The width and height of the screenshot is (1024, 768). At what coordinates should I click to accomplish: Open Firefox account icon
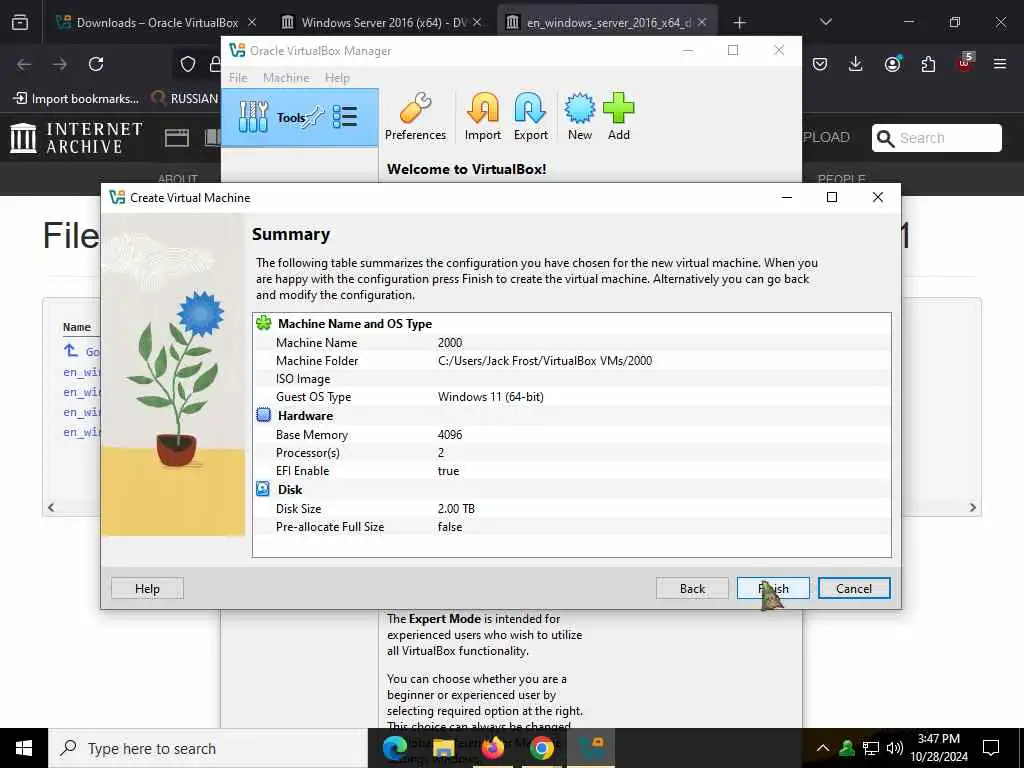click(x=892, y=64)
